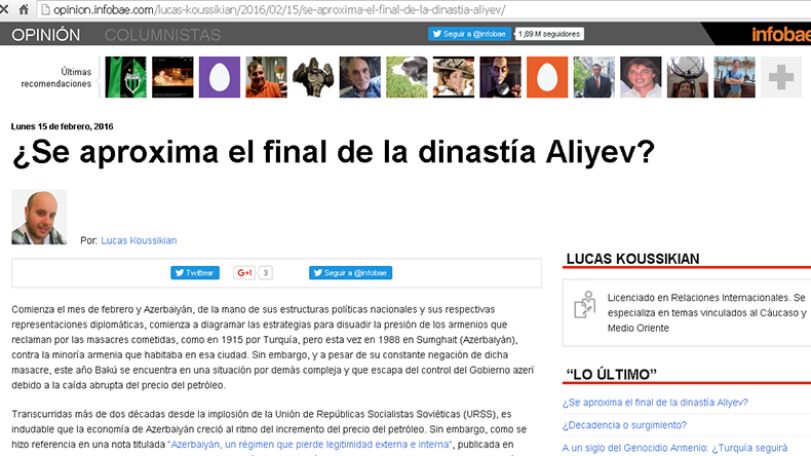811x456 pixels.
Task: Click the G+1 share button
Action: tap(244, 272)
